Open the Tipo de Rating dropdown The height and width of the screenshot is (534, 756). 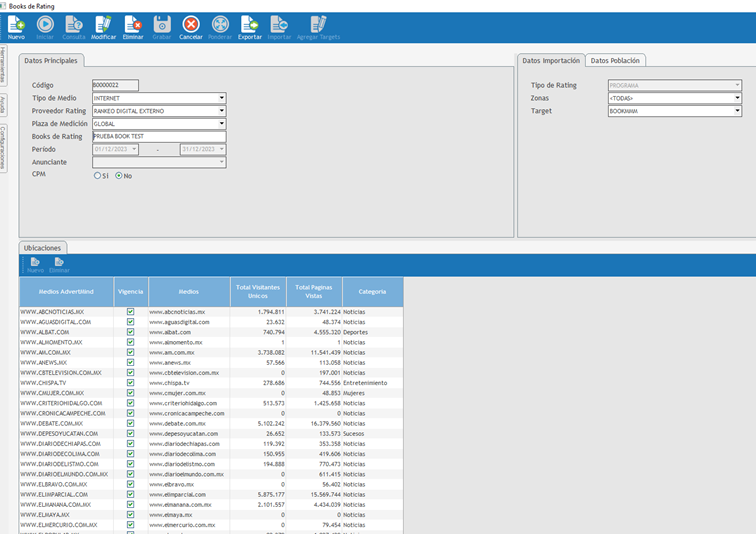pos(737,85)
